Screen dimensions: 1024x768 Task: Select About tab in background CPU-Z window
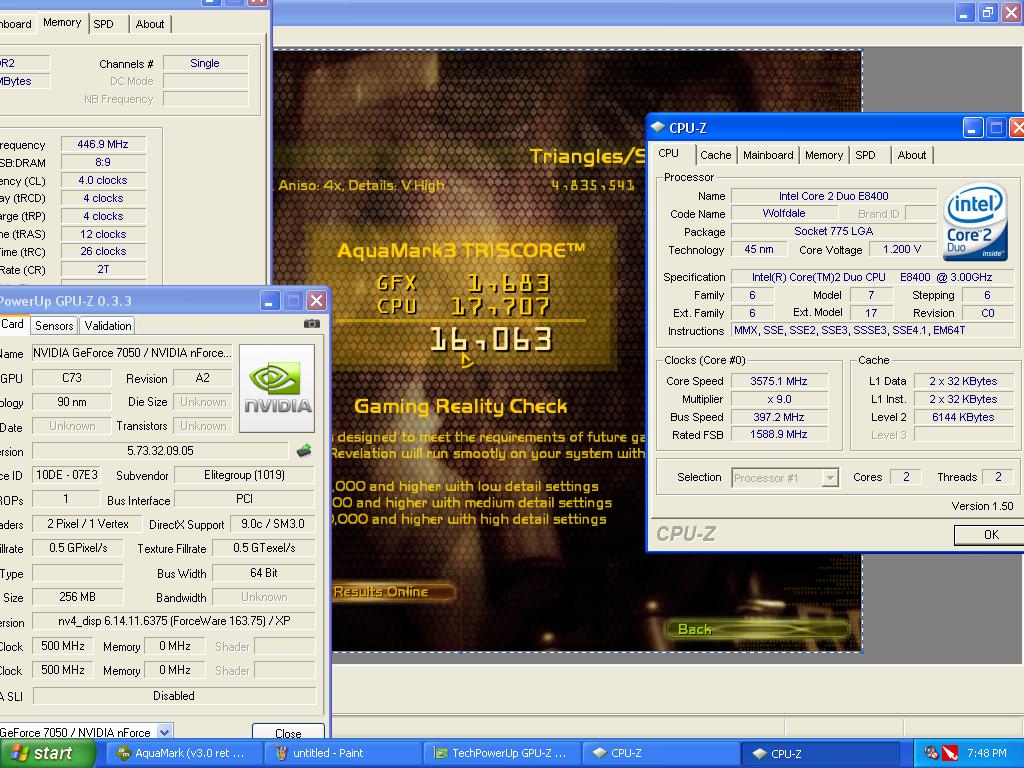click(150, 24)
